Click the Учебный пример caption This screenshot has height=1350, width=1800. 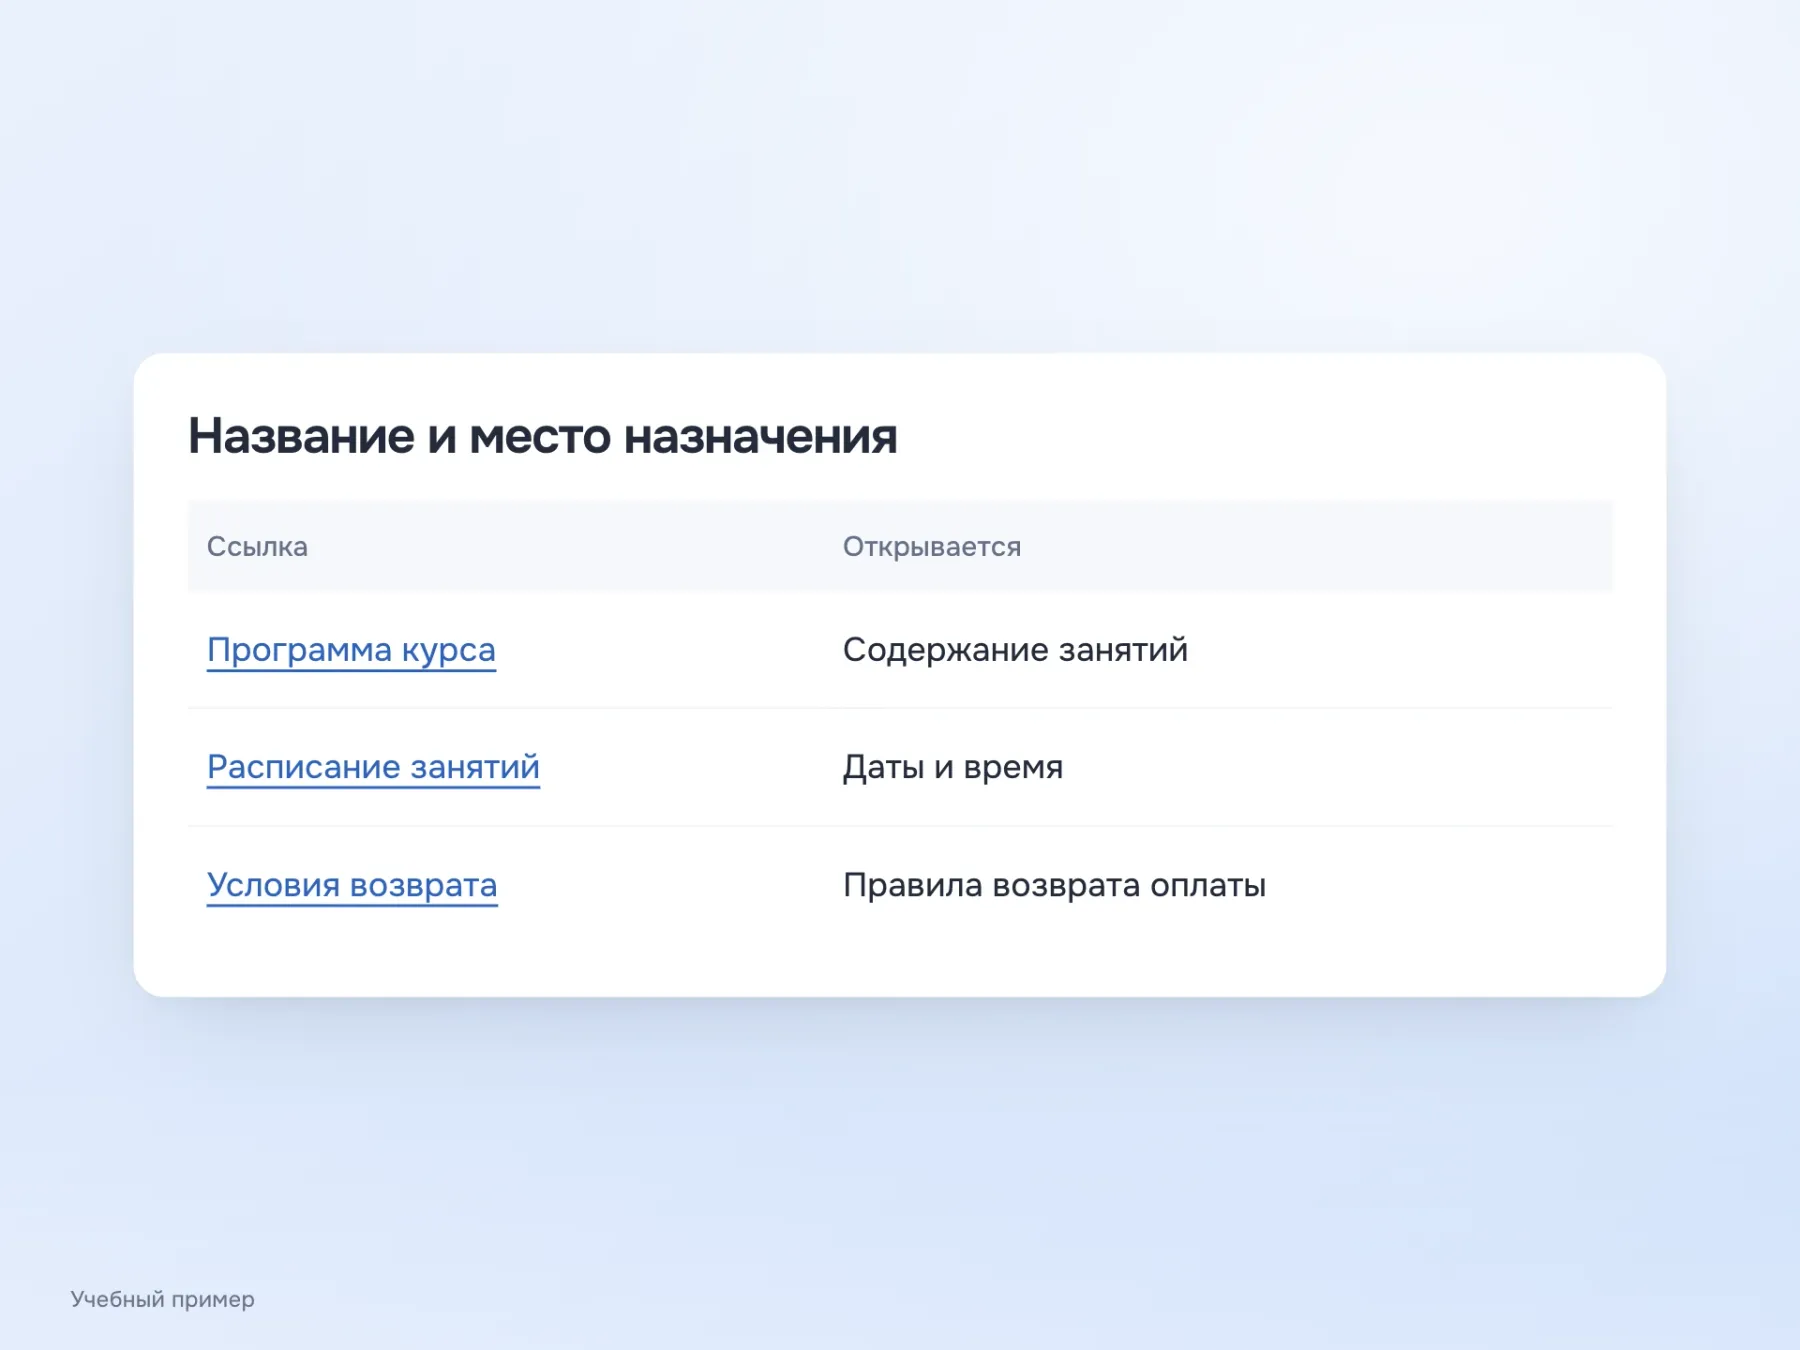pos(162,1299)
